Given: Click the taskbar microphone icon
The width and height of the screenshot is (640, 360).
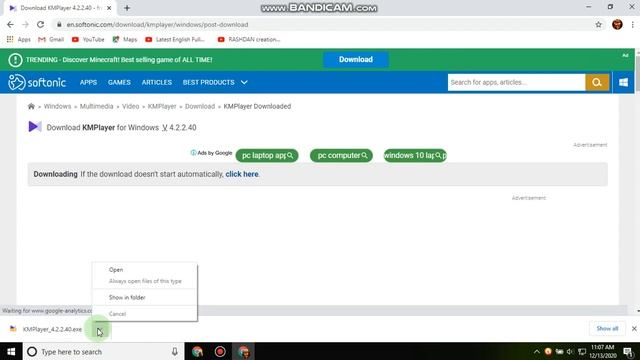Looking at the screenshot, I should coord(175,351).
